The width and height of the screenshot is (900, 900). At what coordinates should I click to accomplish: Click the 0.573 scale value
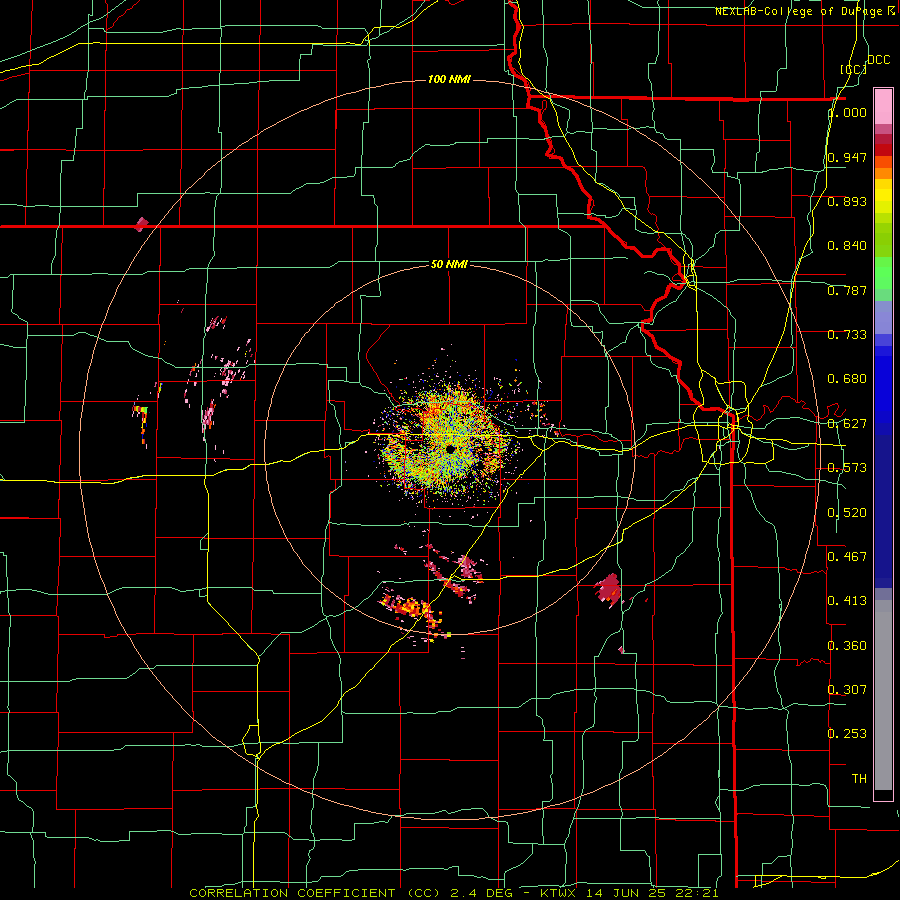(847, 468)
